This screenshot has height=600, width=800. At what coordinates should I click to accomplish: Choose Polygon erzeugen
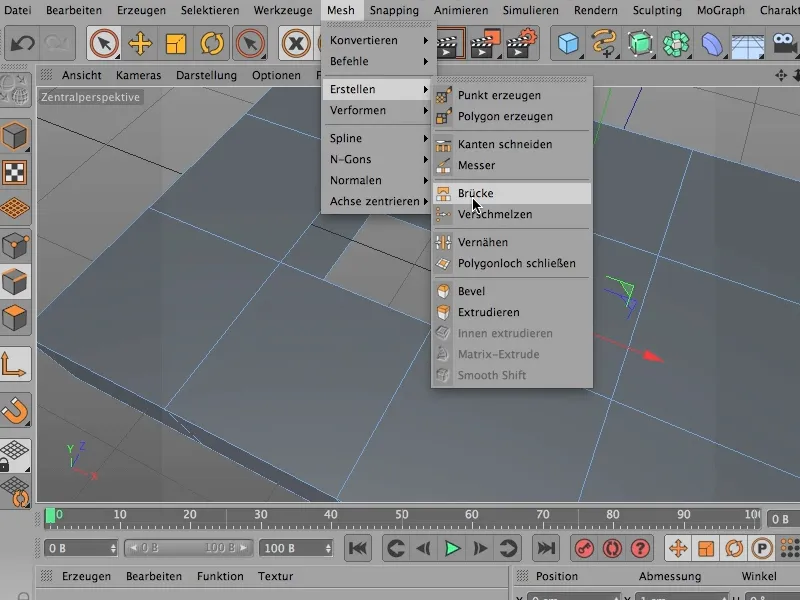(512, 116)
